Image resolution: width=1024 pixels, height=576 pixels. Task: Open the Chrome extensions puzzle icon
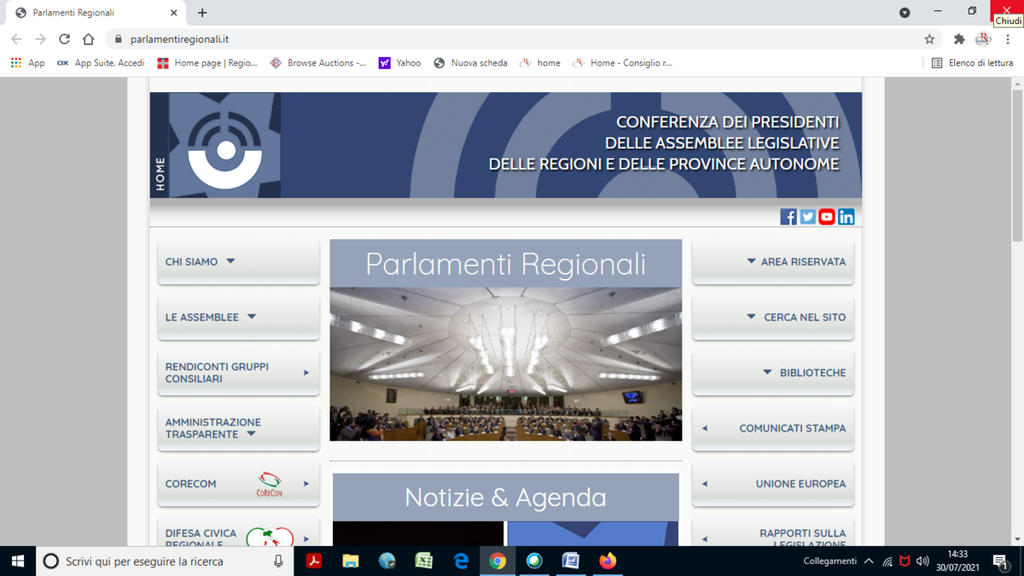tap(959, 39)
